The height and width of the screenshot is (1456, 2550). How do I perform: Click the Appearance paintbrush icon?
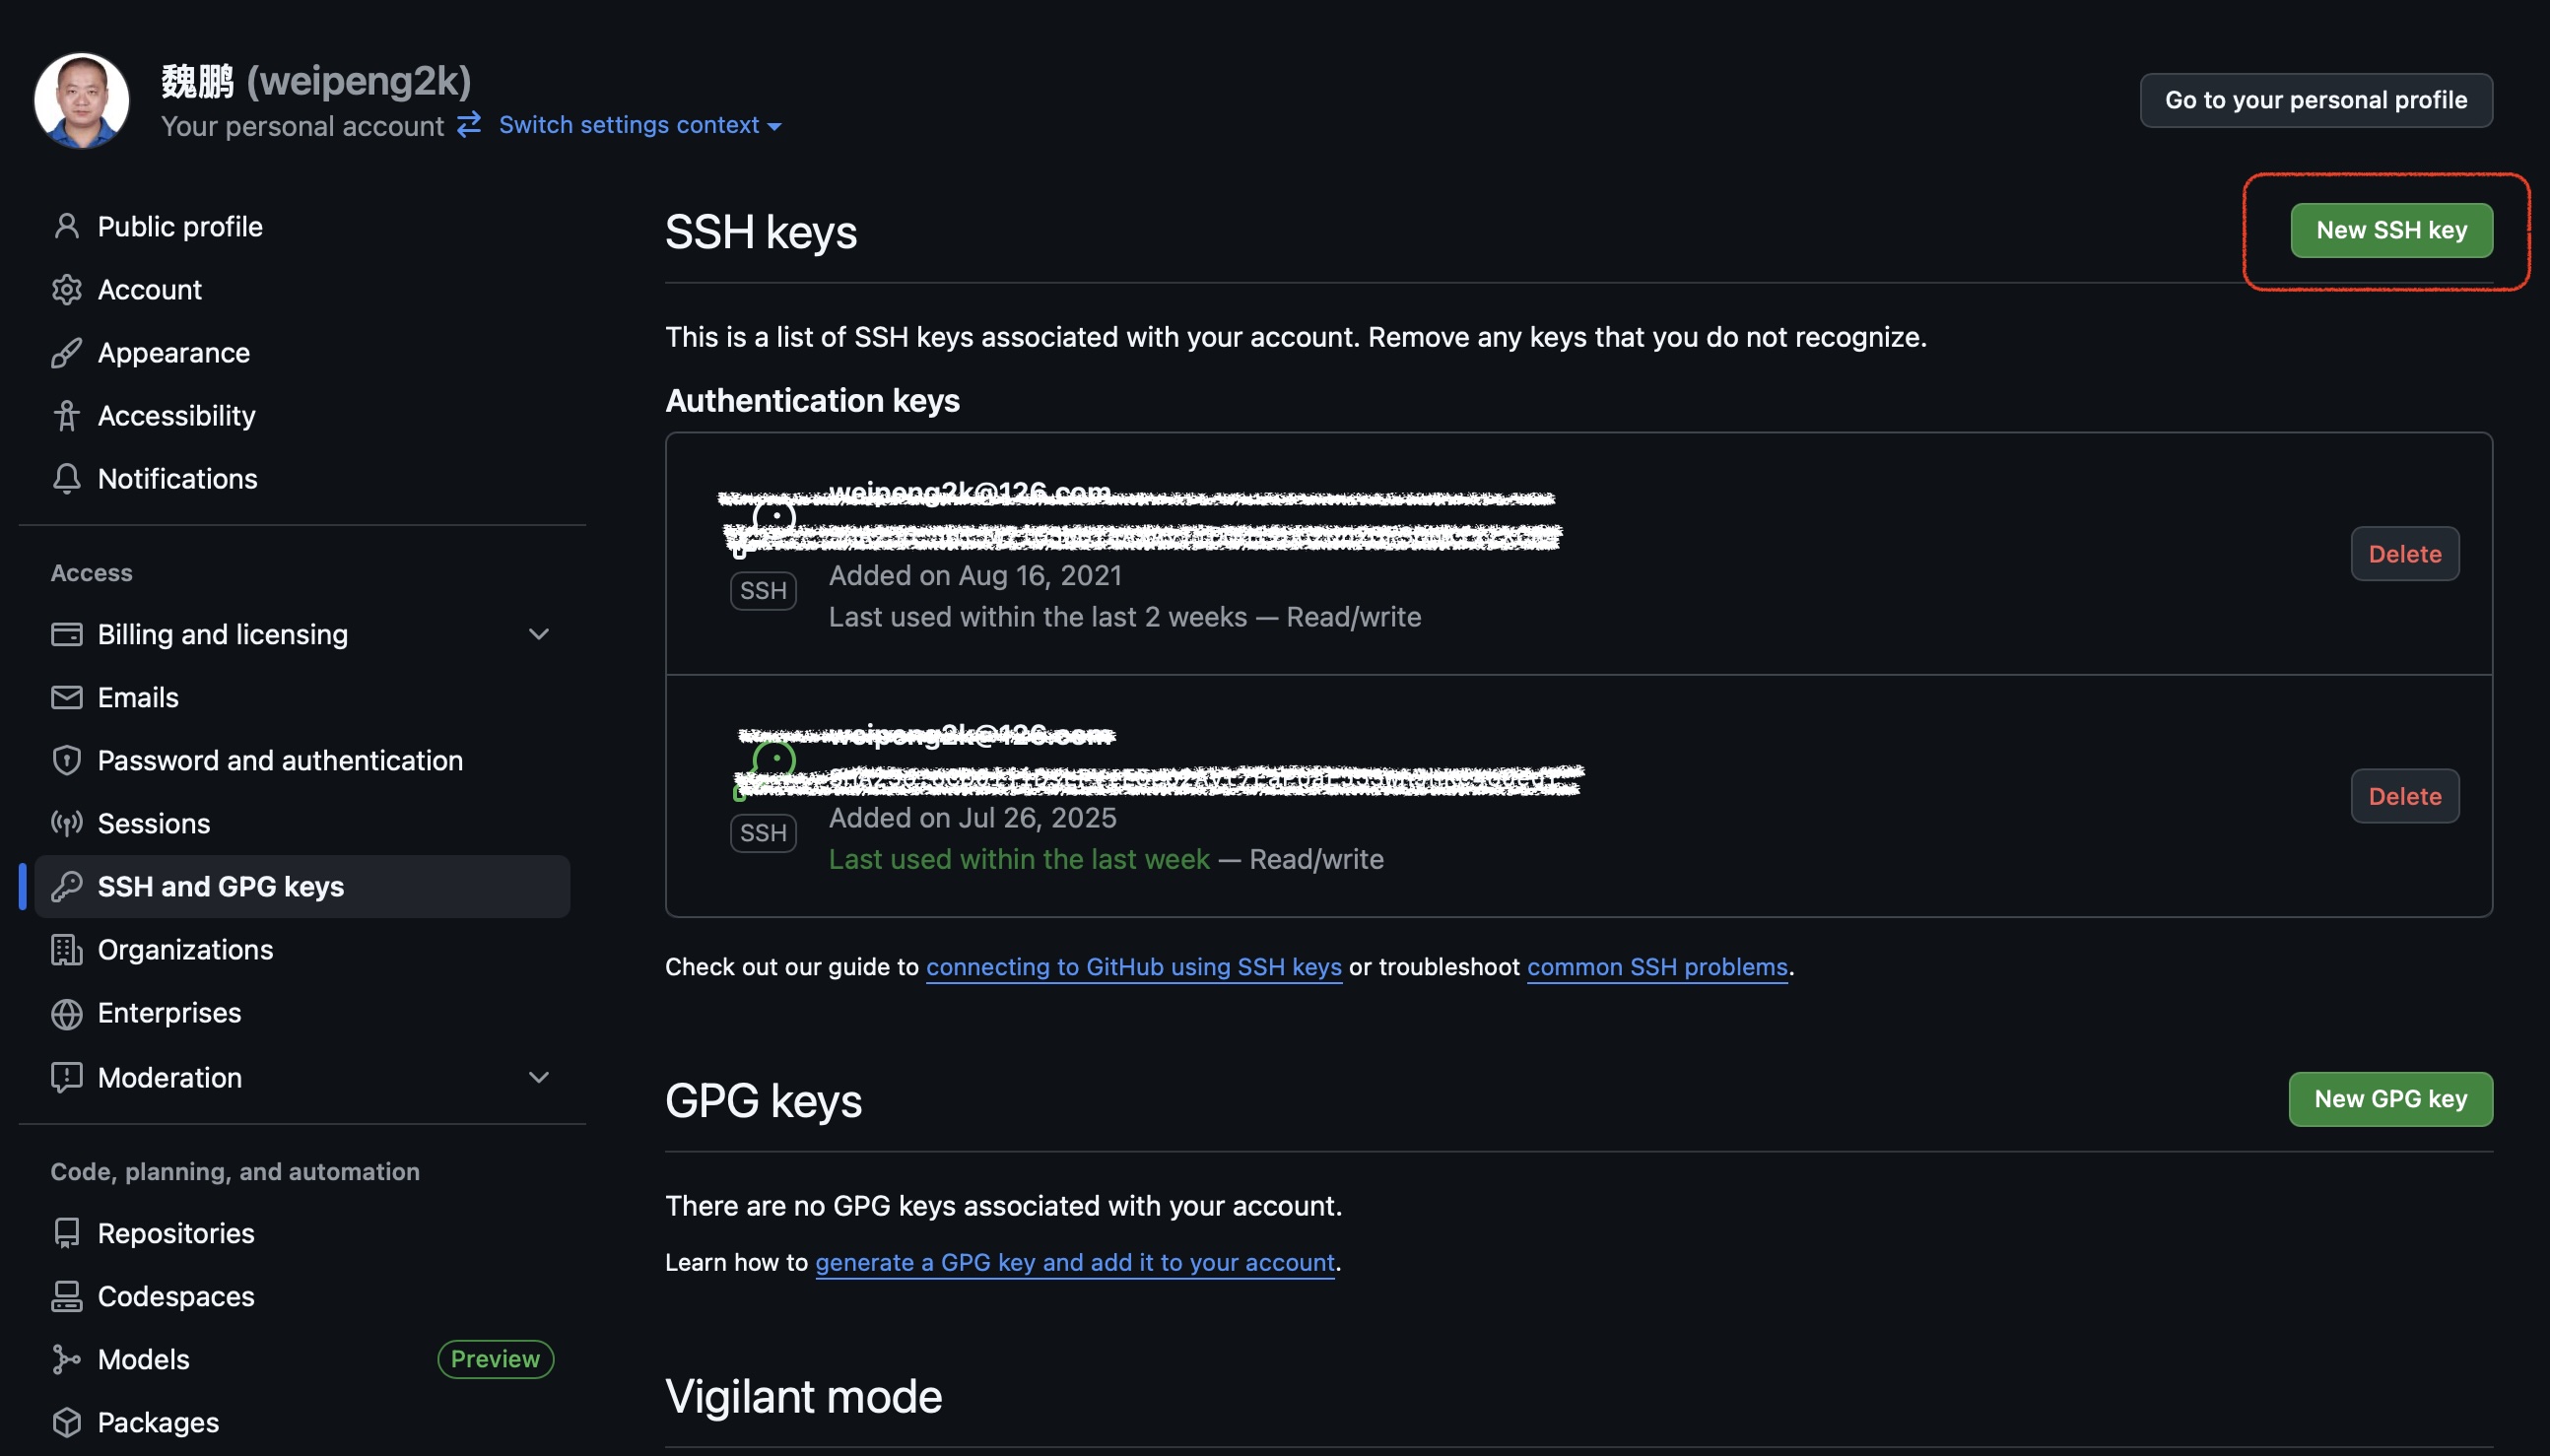point(66,353)
